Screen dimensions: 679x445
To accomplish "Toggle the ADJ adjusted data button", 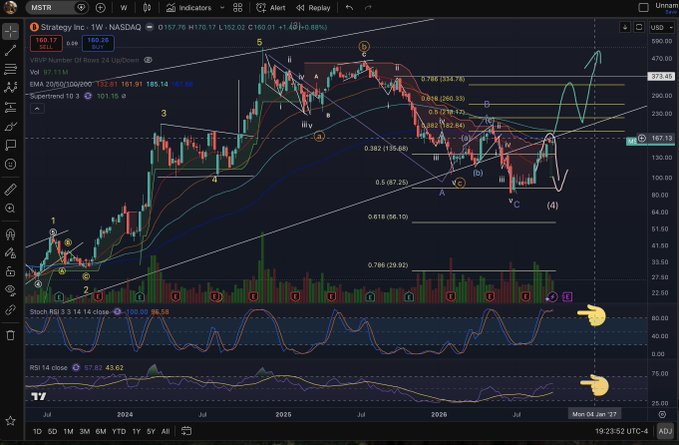I will point(665,431).
